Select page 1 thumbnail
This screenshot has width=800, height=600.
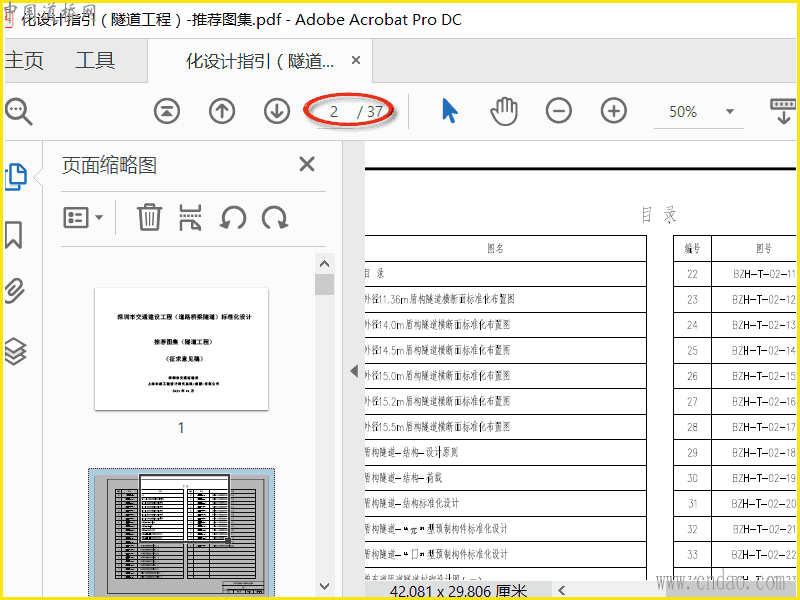tap(182, 349)
